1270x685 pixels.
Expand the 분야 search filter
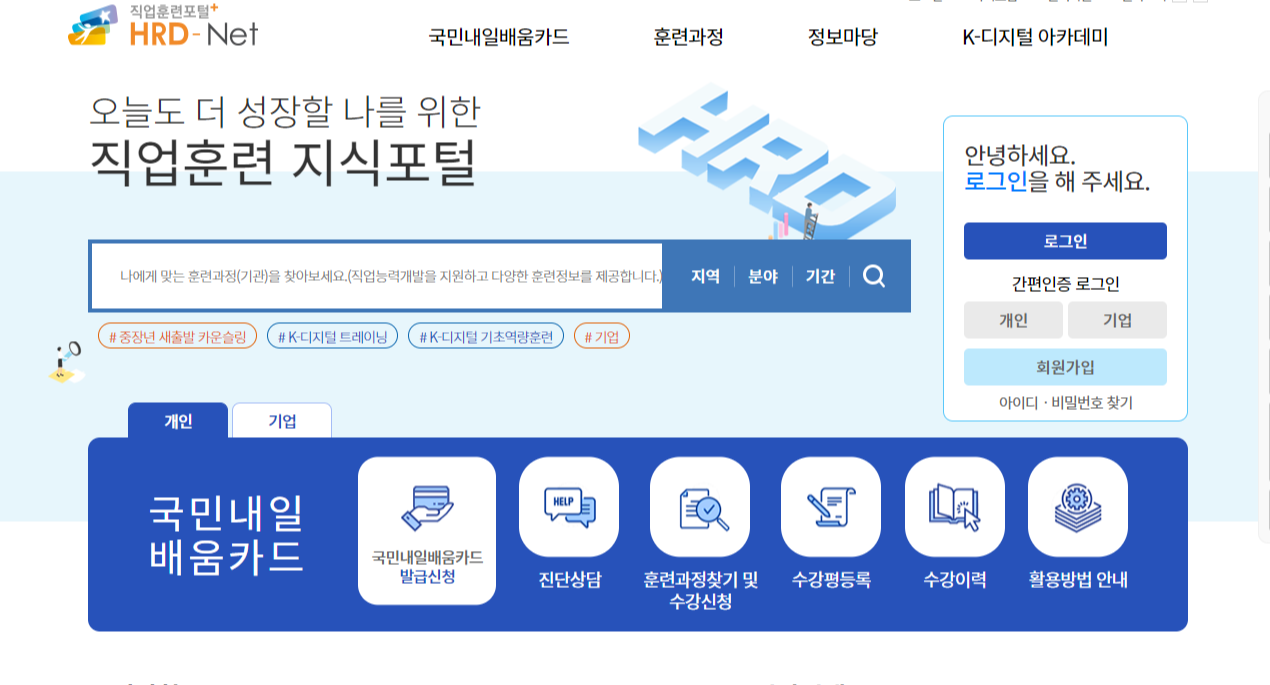[763, 277]
